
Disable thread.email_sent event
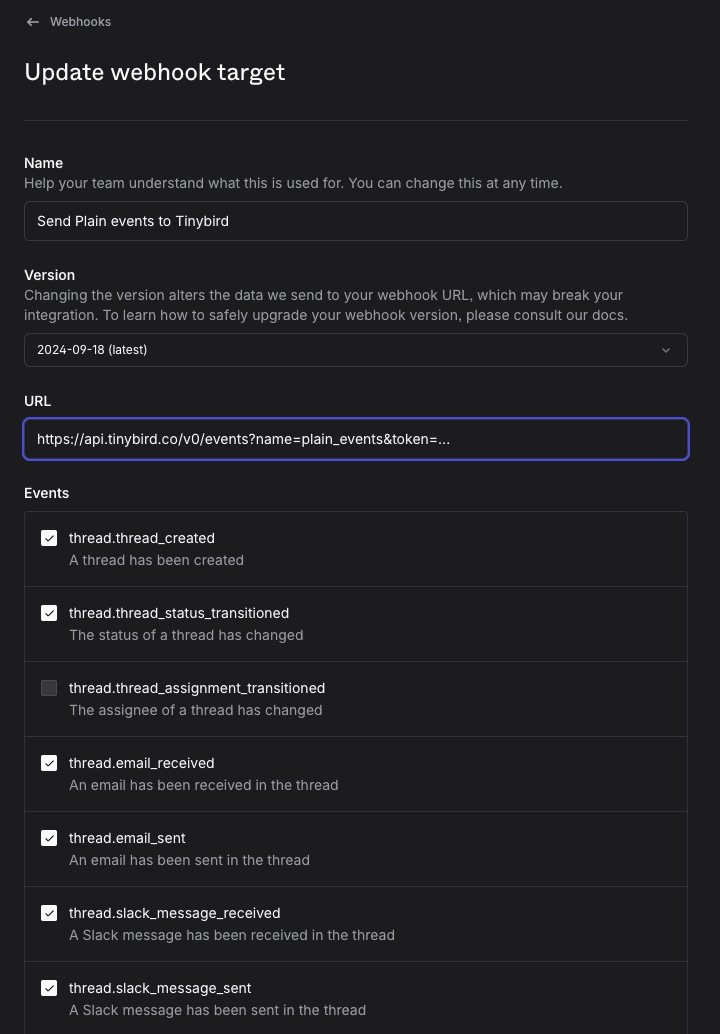pyautogui.click(x=49, y=838)
